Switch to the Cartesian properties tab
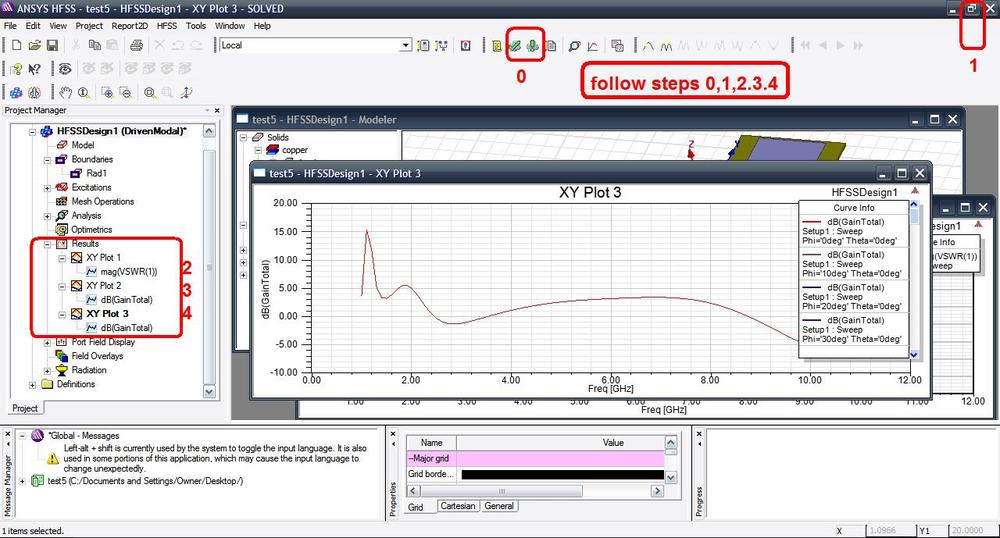Screen dimensions: 1000x538 pos(458,506)
